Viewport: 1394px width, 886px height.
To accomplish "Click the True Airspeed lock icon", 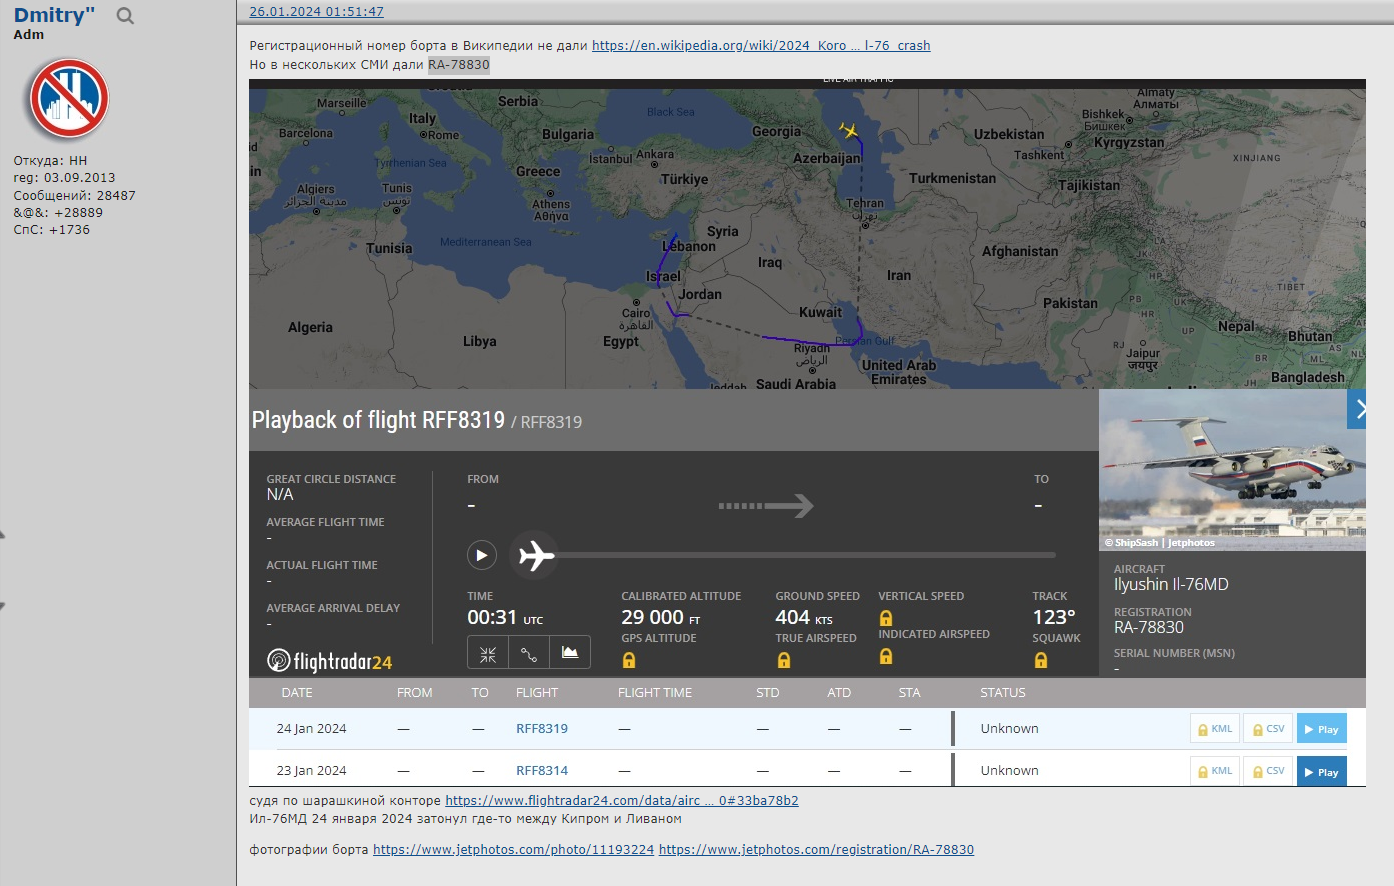I will coord(784,660).
